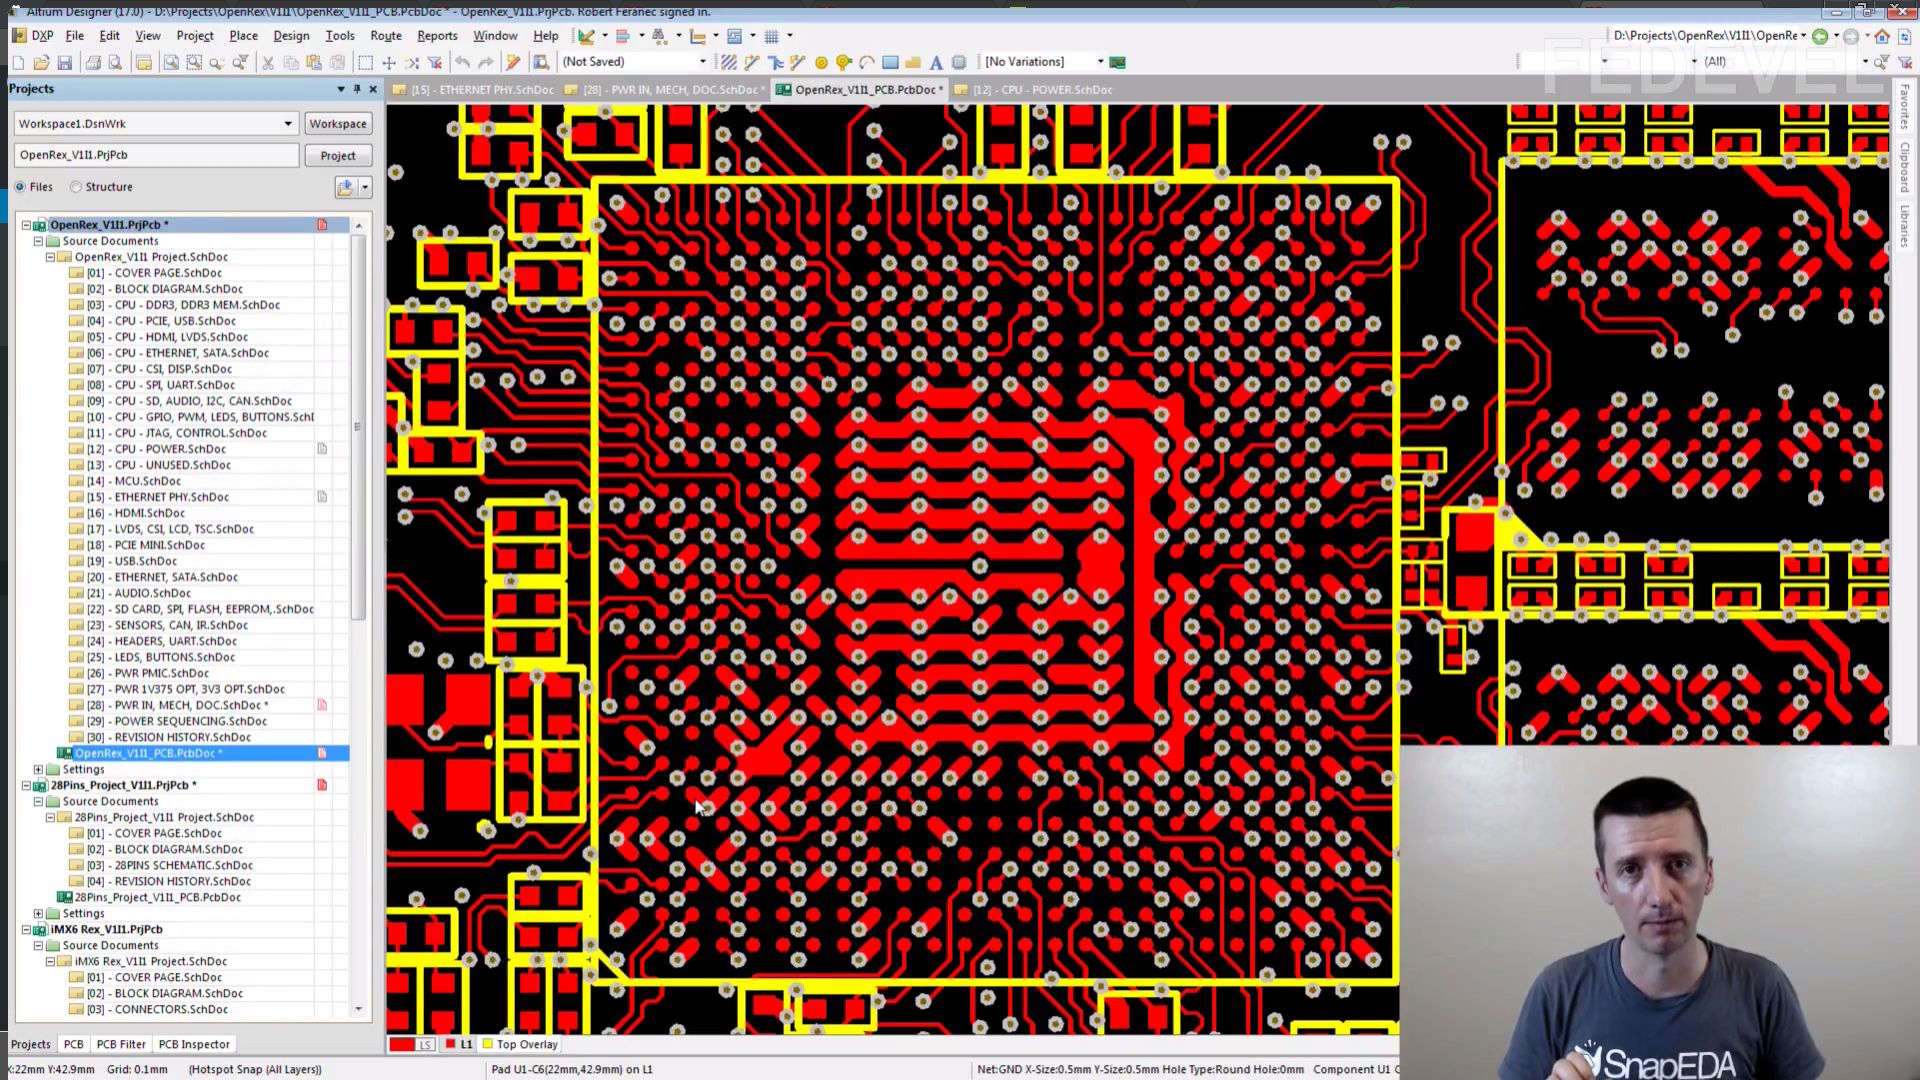Click the Save document icon
This screenshot has height=1080, width=1920.
[x=65, y=63]
